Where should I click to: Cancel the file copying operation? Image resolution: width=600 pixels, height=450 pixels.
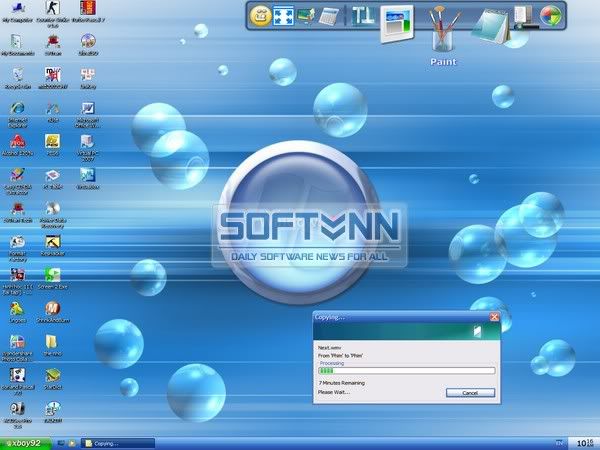point(470,393)
